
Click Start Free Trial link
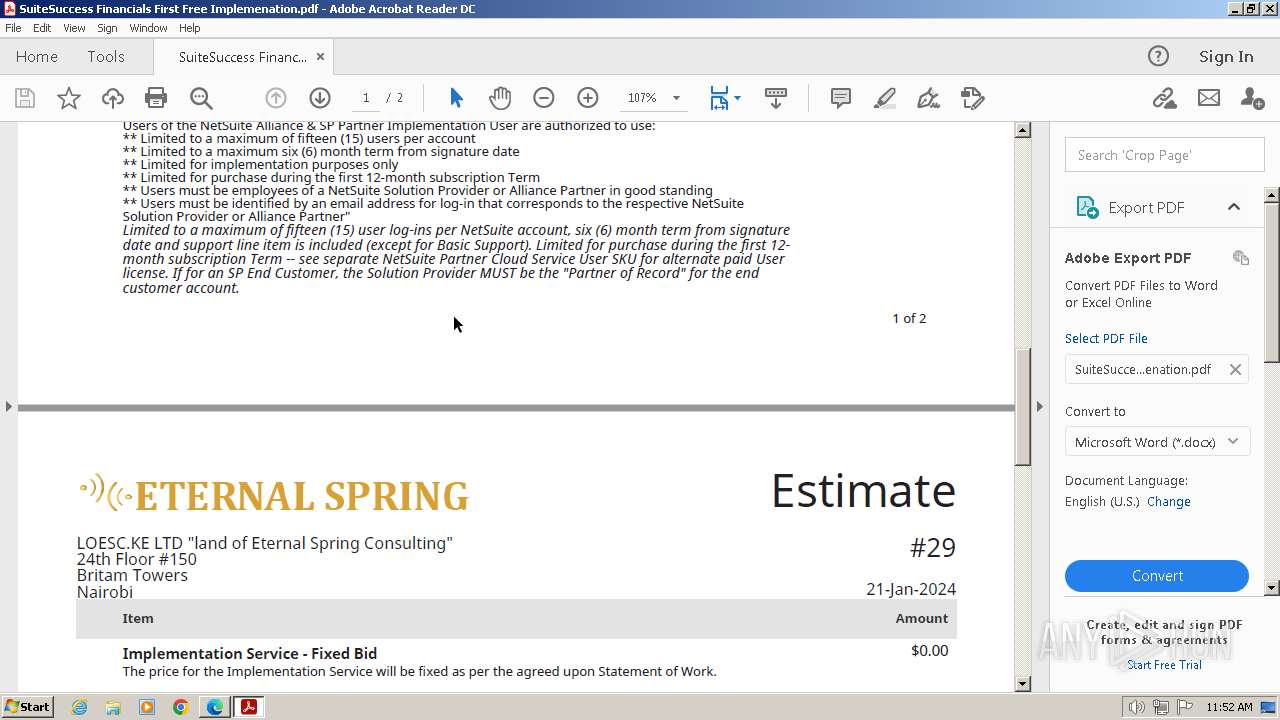pyautogui.click(x=1164, y=665)
